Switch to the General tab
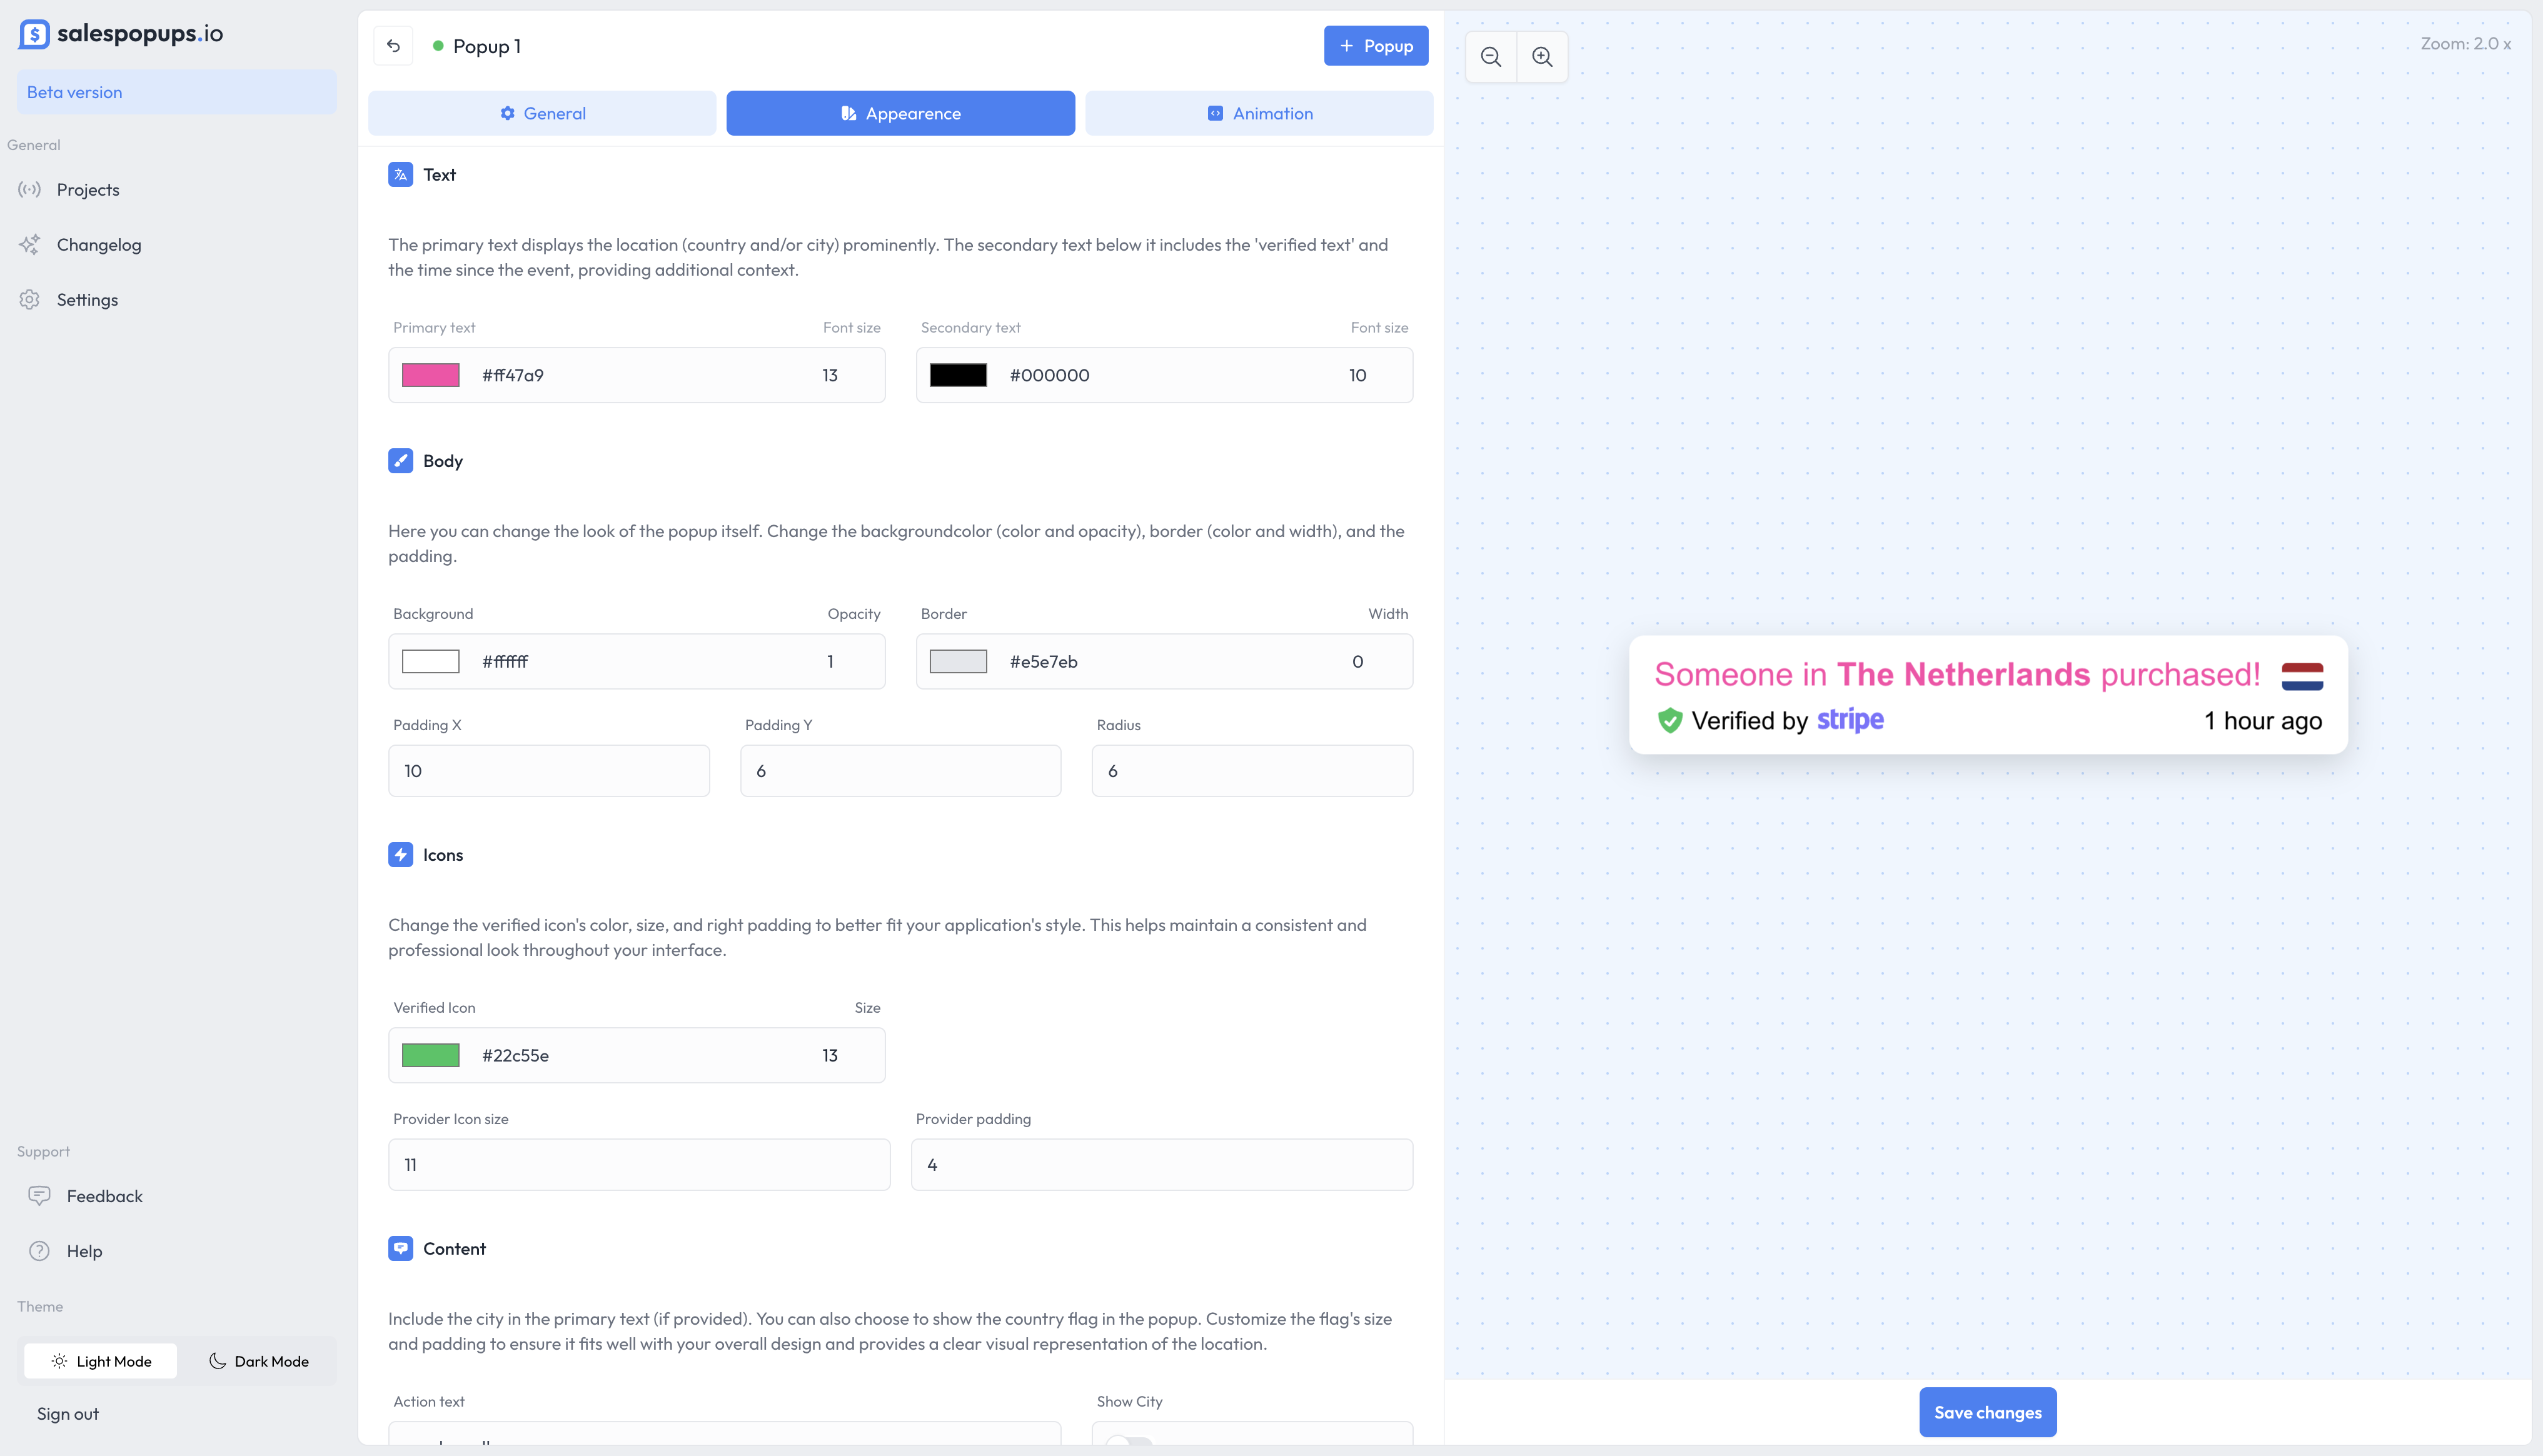Viewport: 2543px width, 1456px height. [x=542, y=113]
